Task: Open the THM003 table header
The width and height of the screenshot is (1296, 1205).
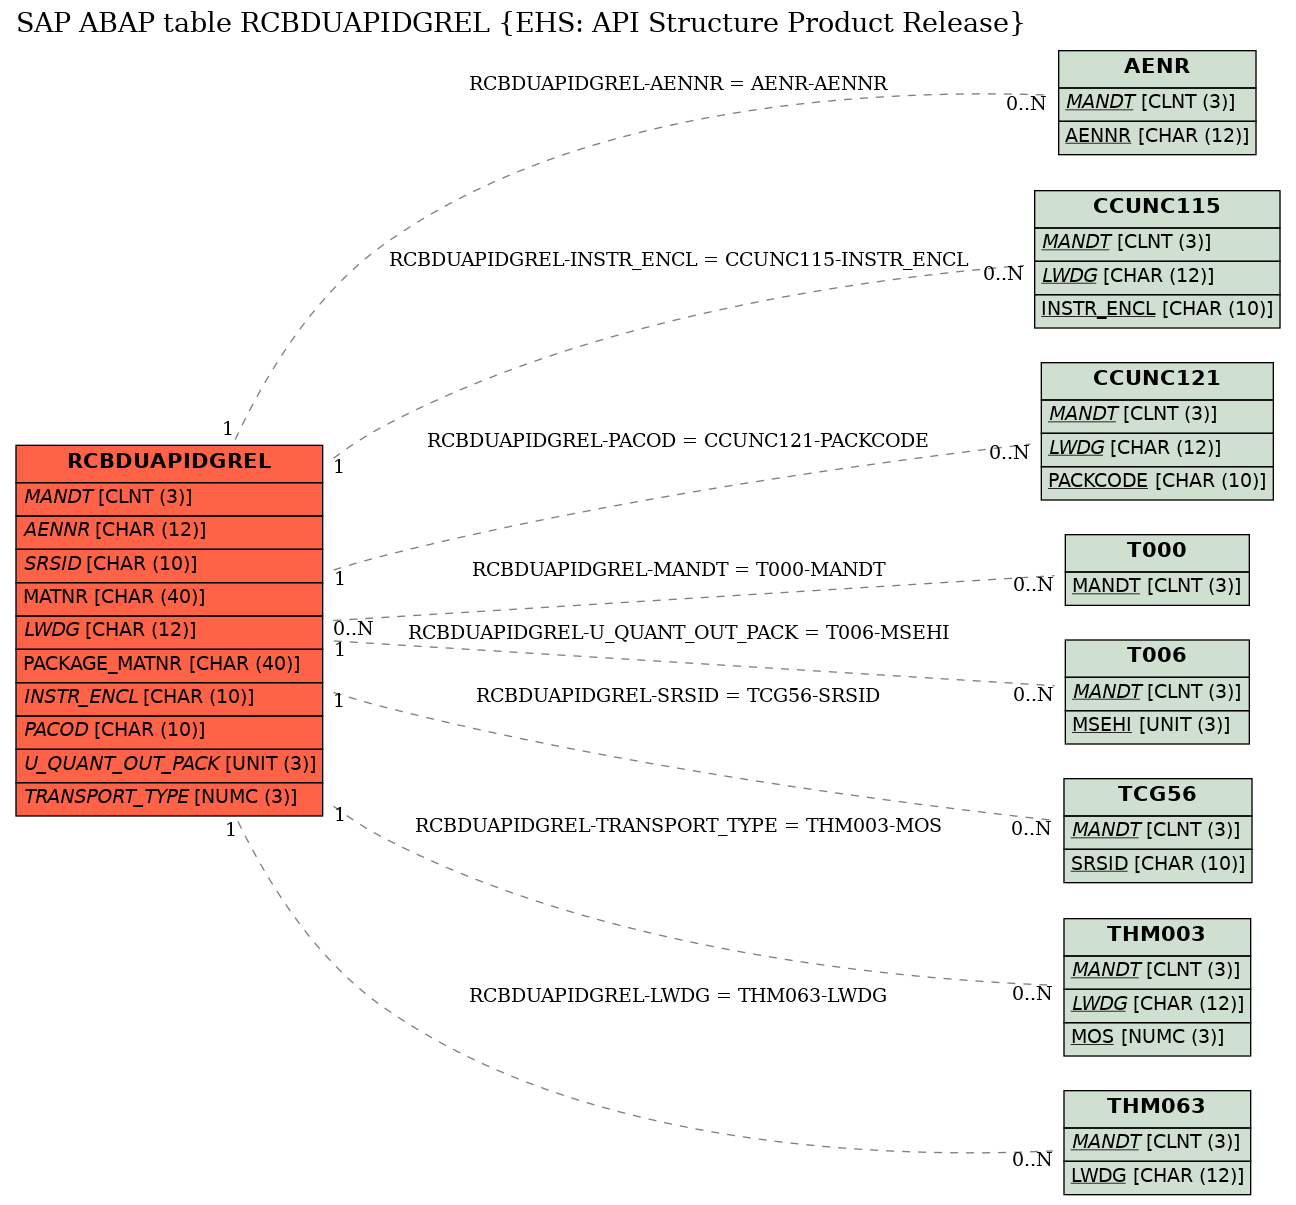Action: click(1157, 936)
